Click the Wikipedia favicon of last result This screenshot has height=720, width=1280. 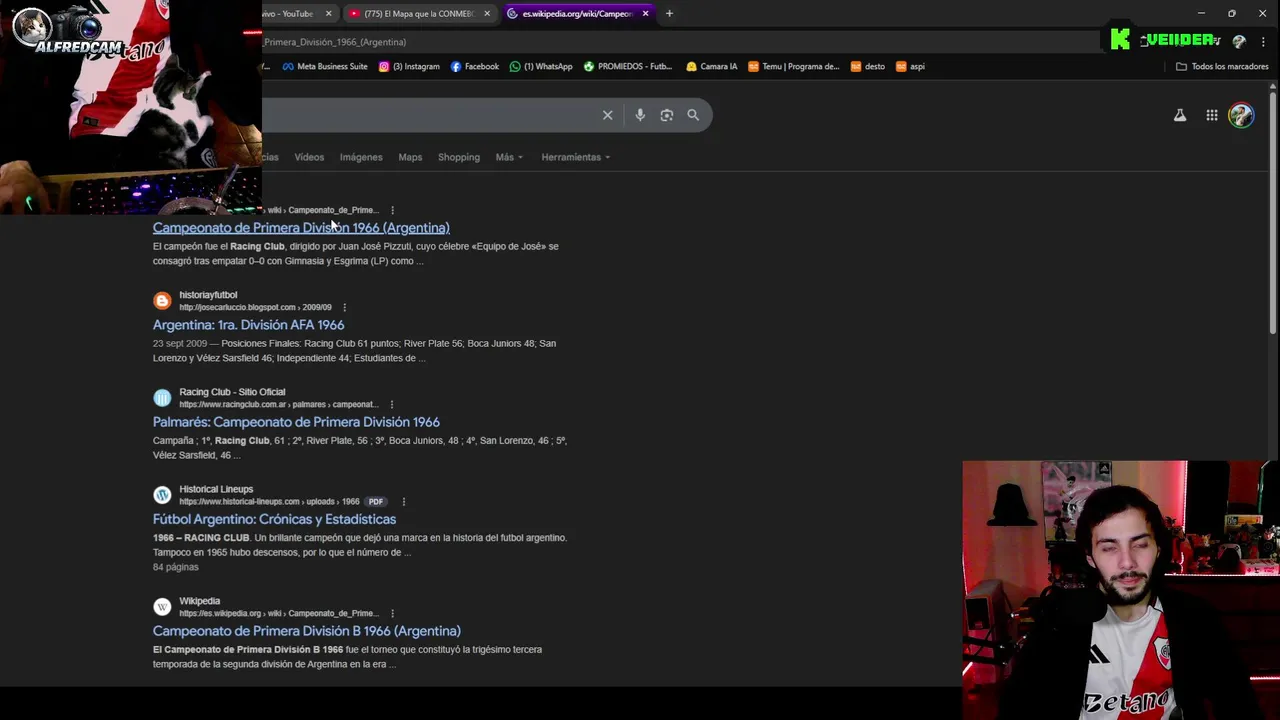tap(162, 607)
